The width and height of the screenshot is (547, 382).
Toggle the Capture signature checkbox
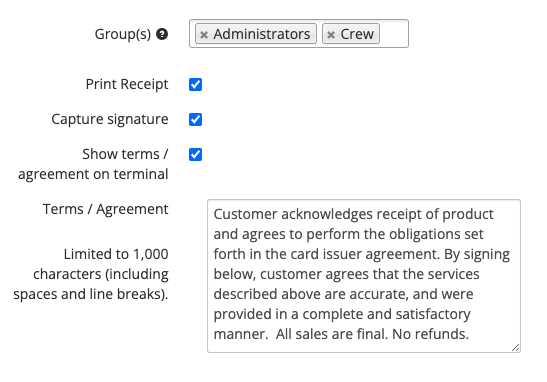coord(195,119)
